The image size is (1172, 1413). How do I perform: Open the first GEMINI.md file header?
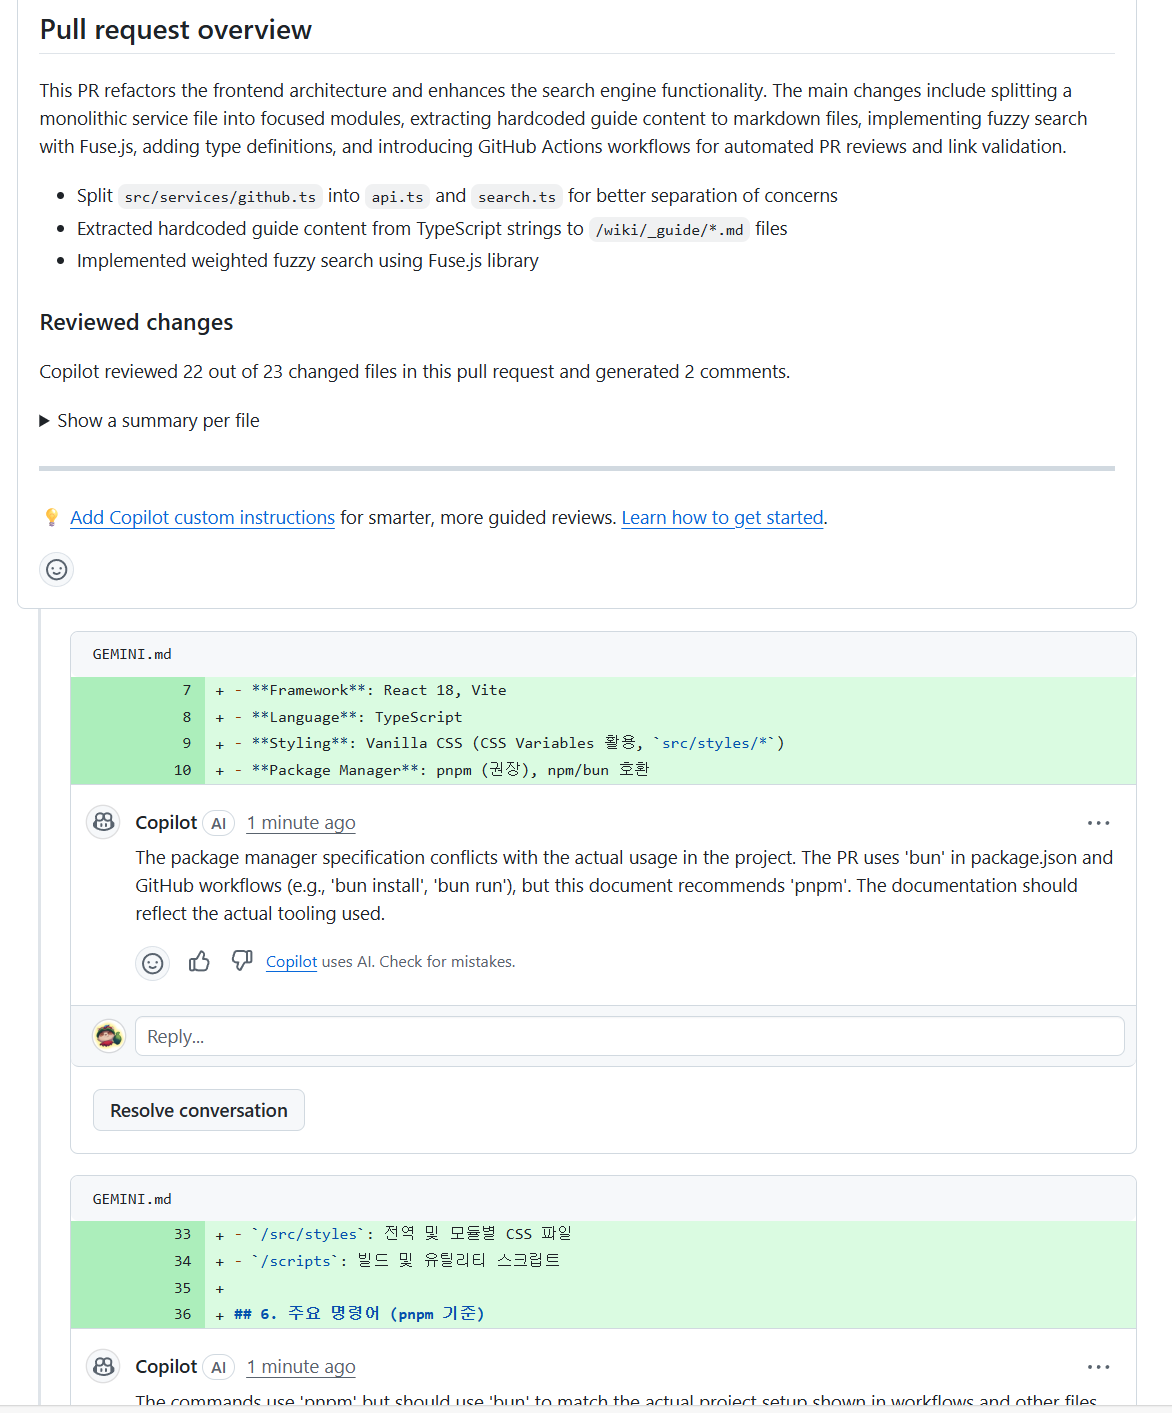click(x=132, y=654)
